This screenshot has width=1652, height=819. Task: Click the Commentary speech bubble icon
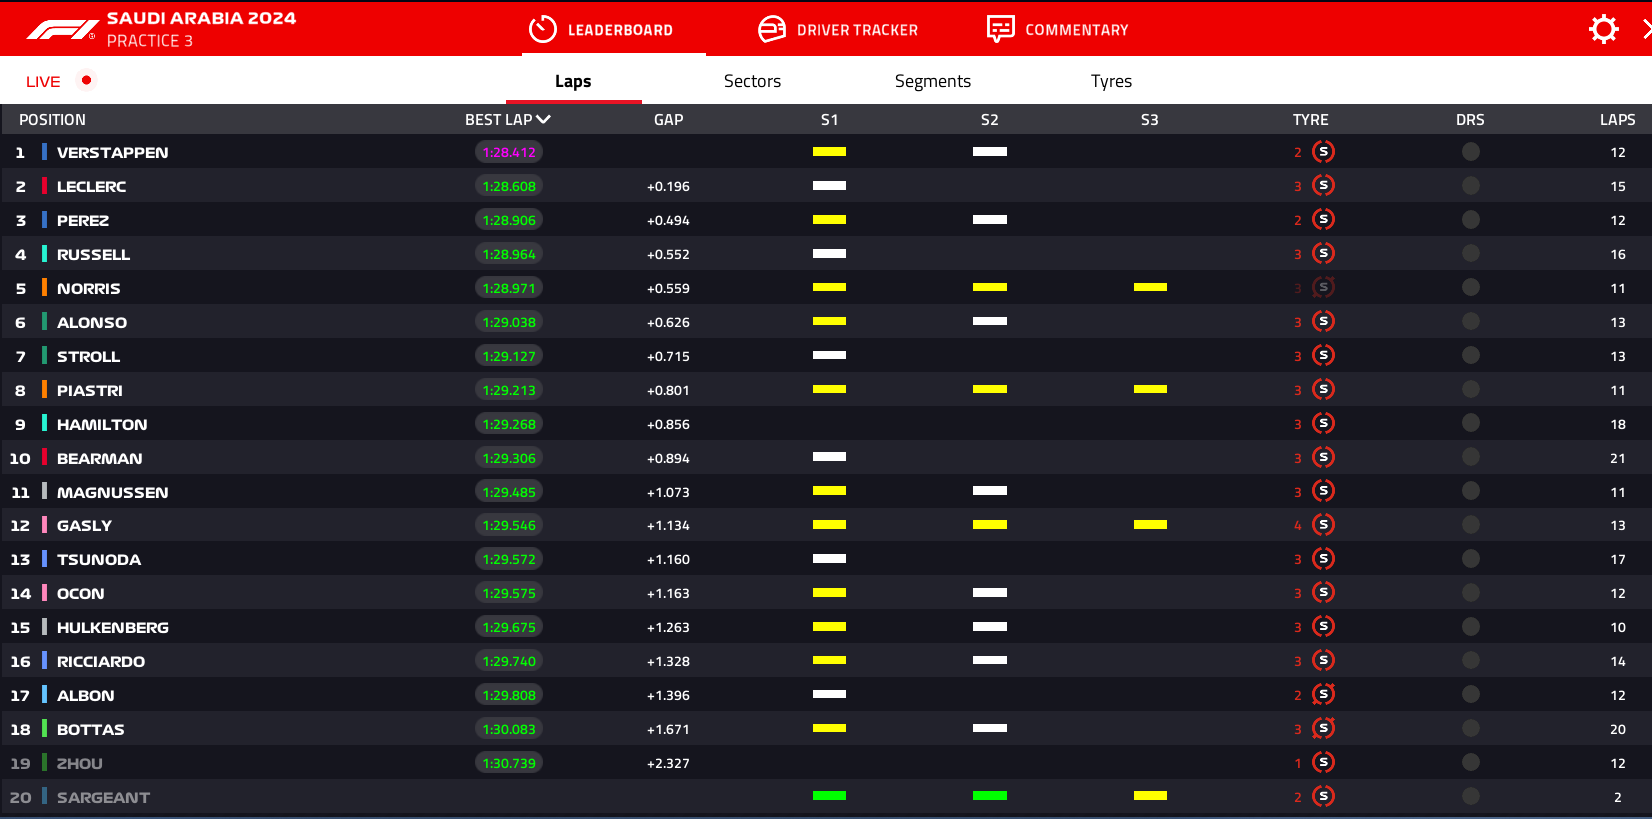(x=1001, y=29)
